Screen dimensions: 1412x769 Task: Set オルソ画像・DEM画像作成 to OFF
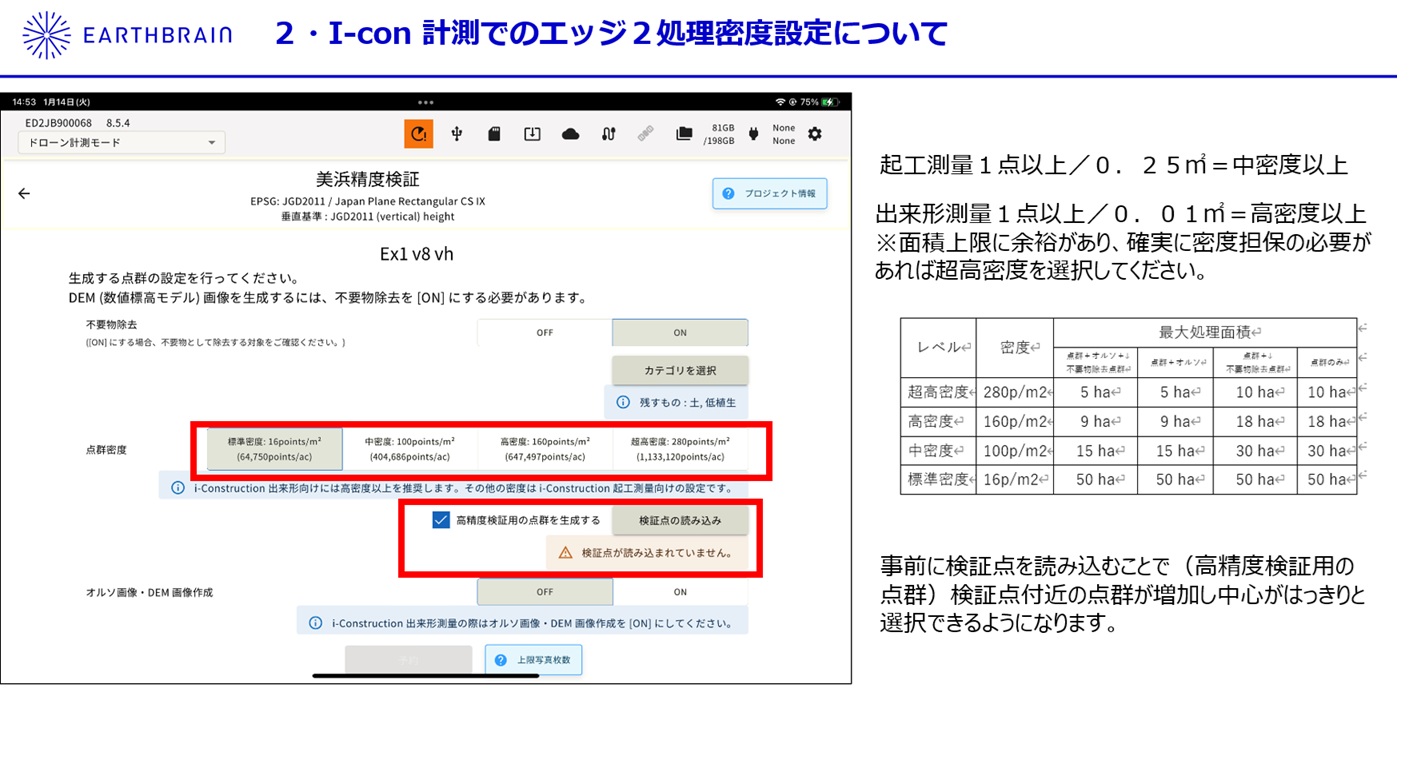(x=545, y=592)
